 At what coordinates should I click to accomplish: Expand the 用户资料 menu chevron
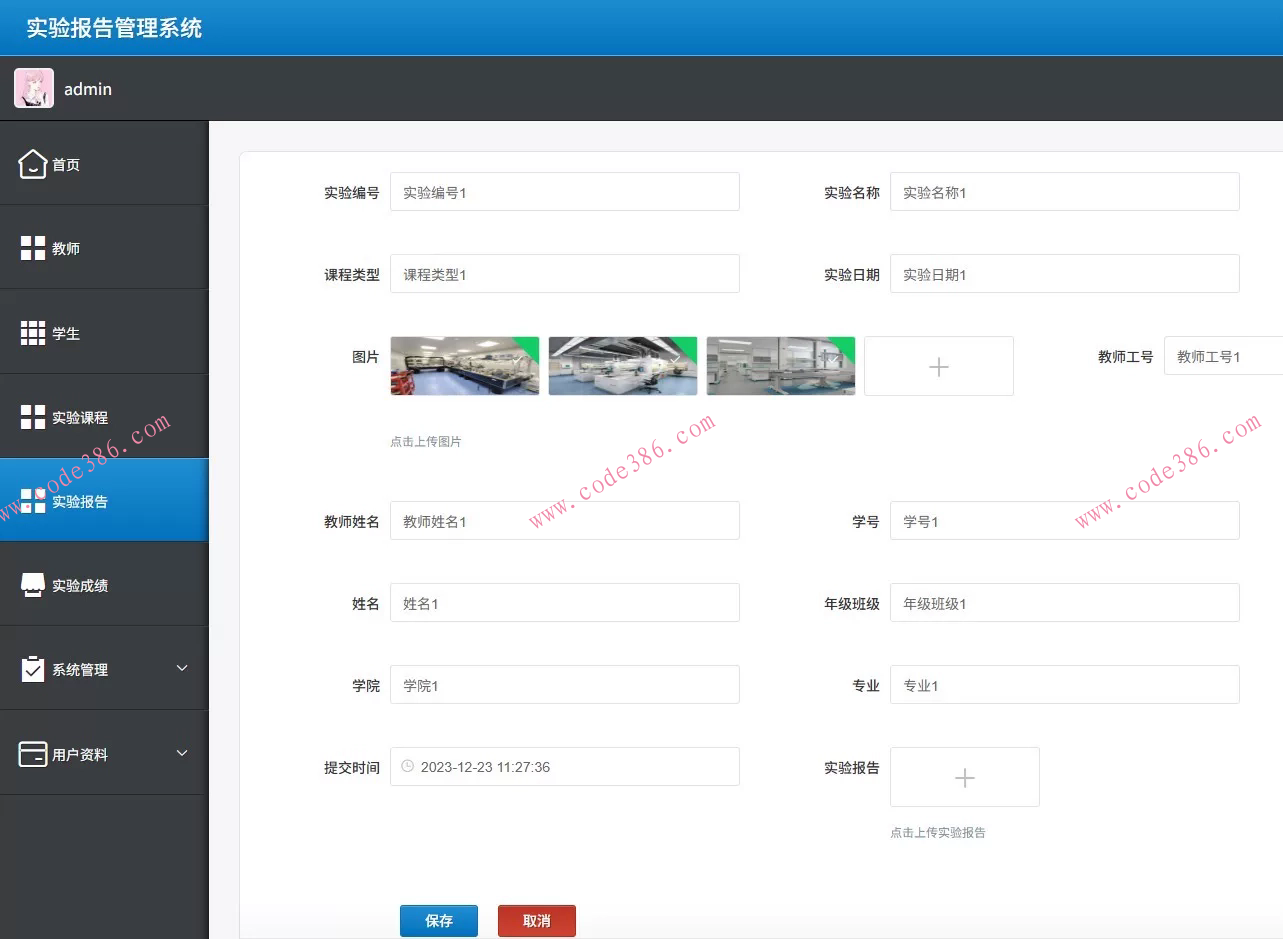point(181,755)
